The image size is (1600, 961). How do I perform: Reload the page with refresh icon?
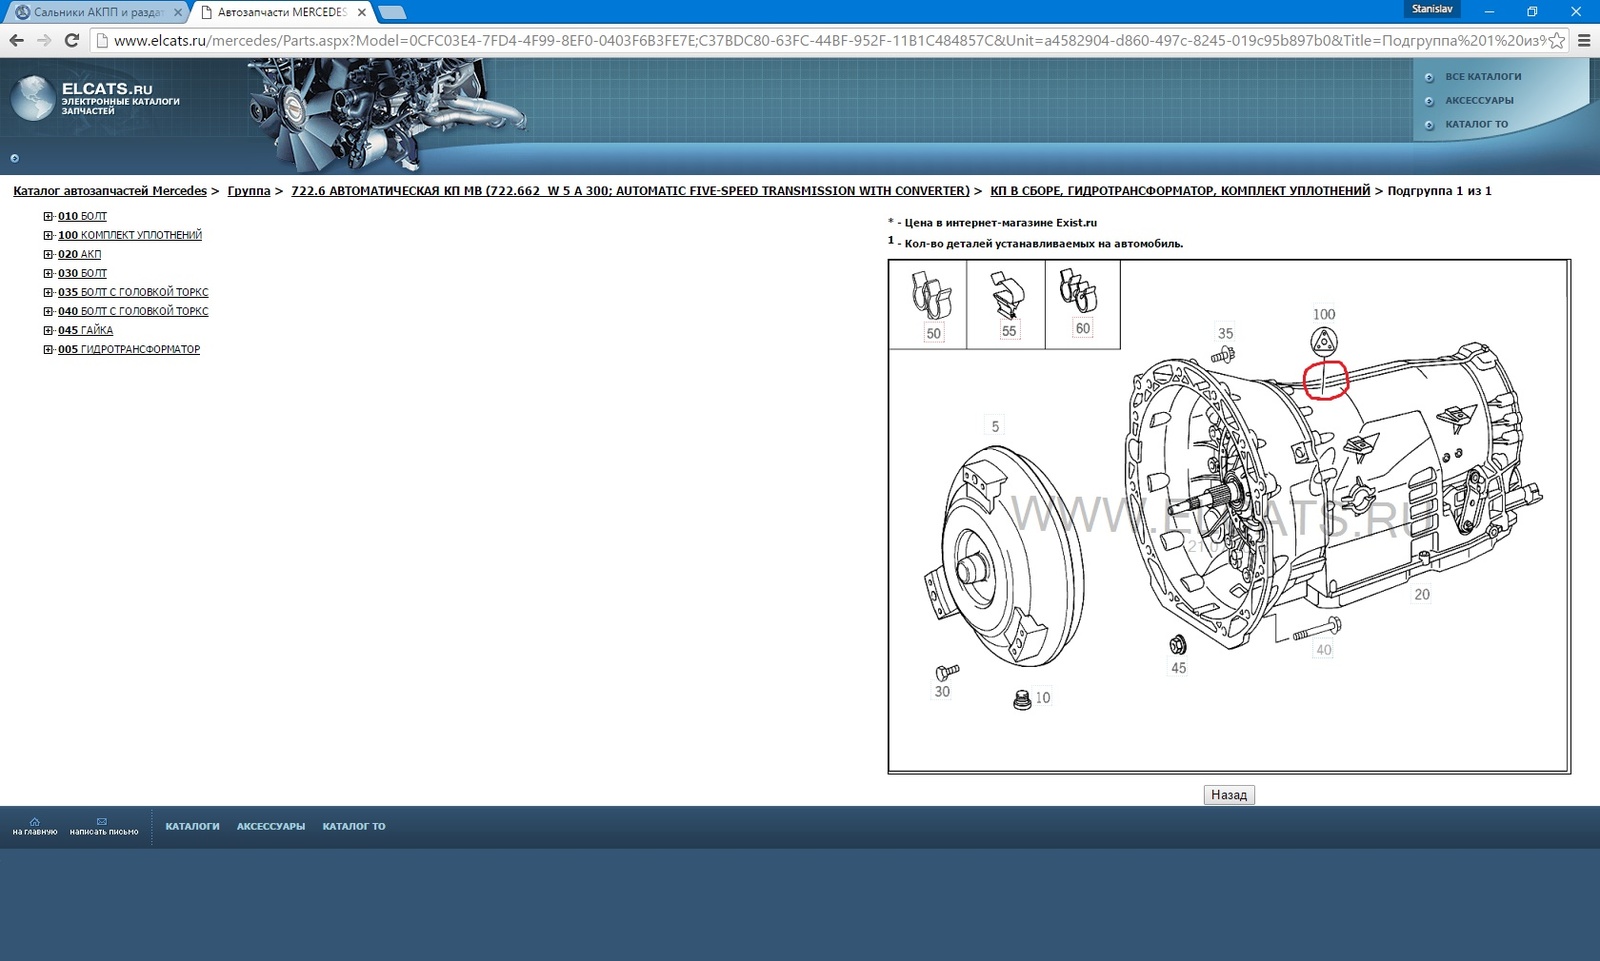click(72, 40)
